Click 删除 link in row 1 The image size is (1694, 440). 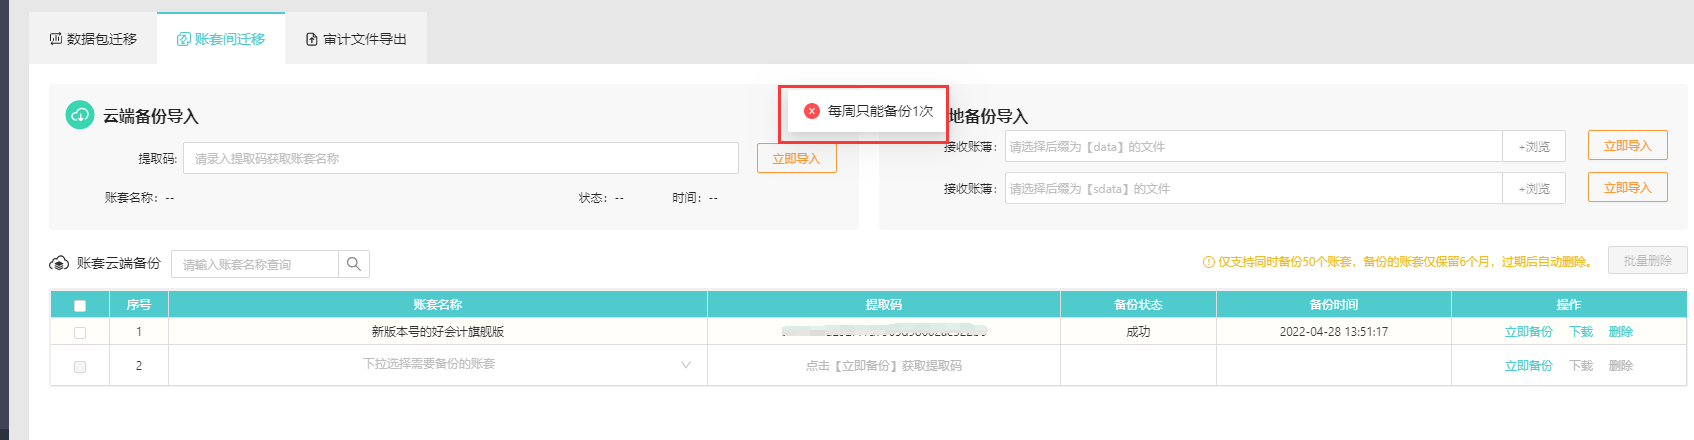point(1620,332)
